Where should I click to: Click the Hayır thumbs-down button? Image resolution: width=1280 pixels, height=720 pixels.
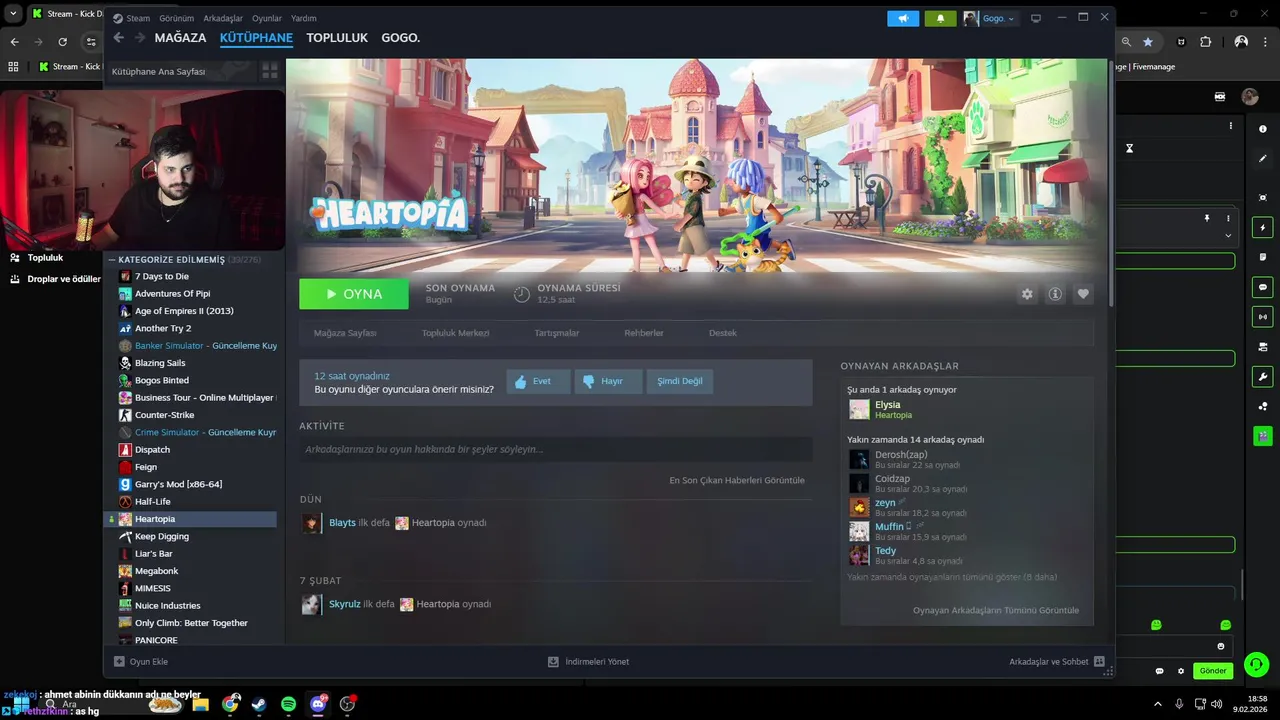[608, 381]
